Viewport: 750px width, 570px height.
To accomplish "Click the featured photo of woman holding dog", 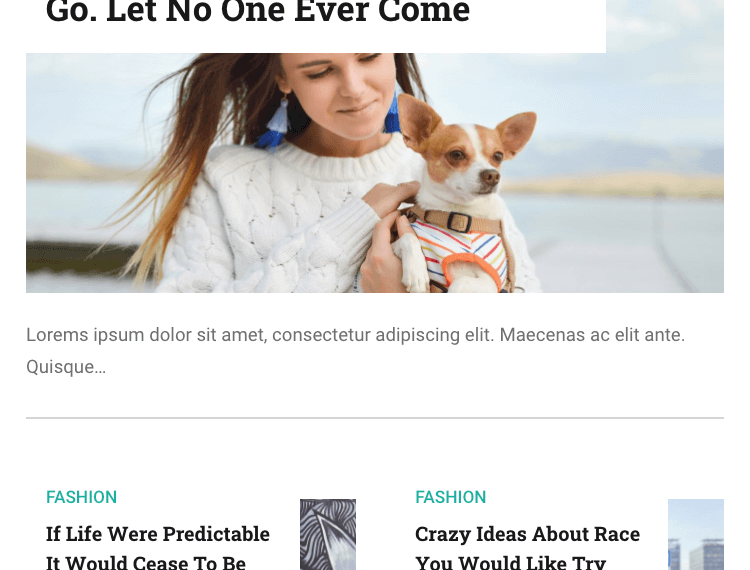I will coord(375,173).
